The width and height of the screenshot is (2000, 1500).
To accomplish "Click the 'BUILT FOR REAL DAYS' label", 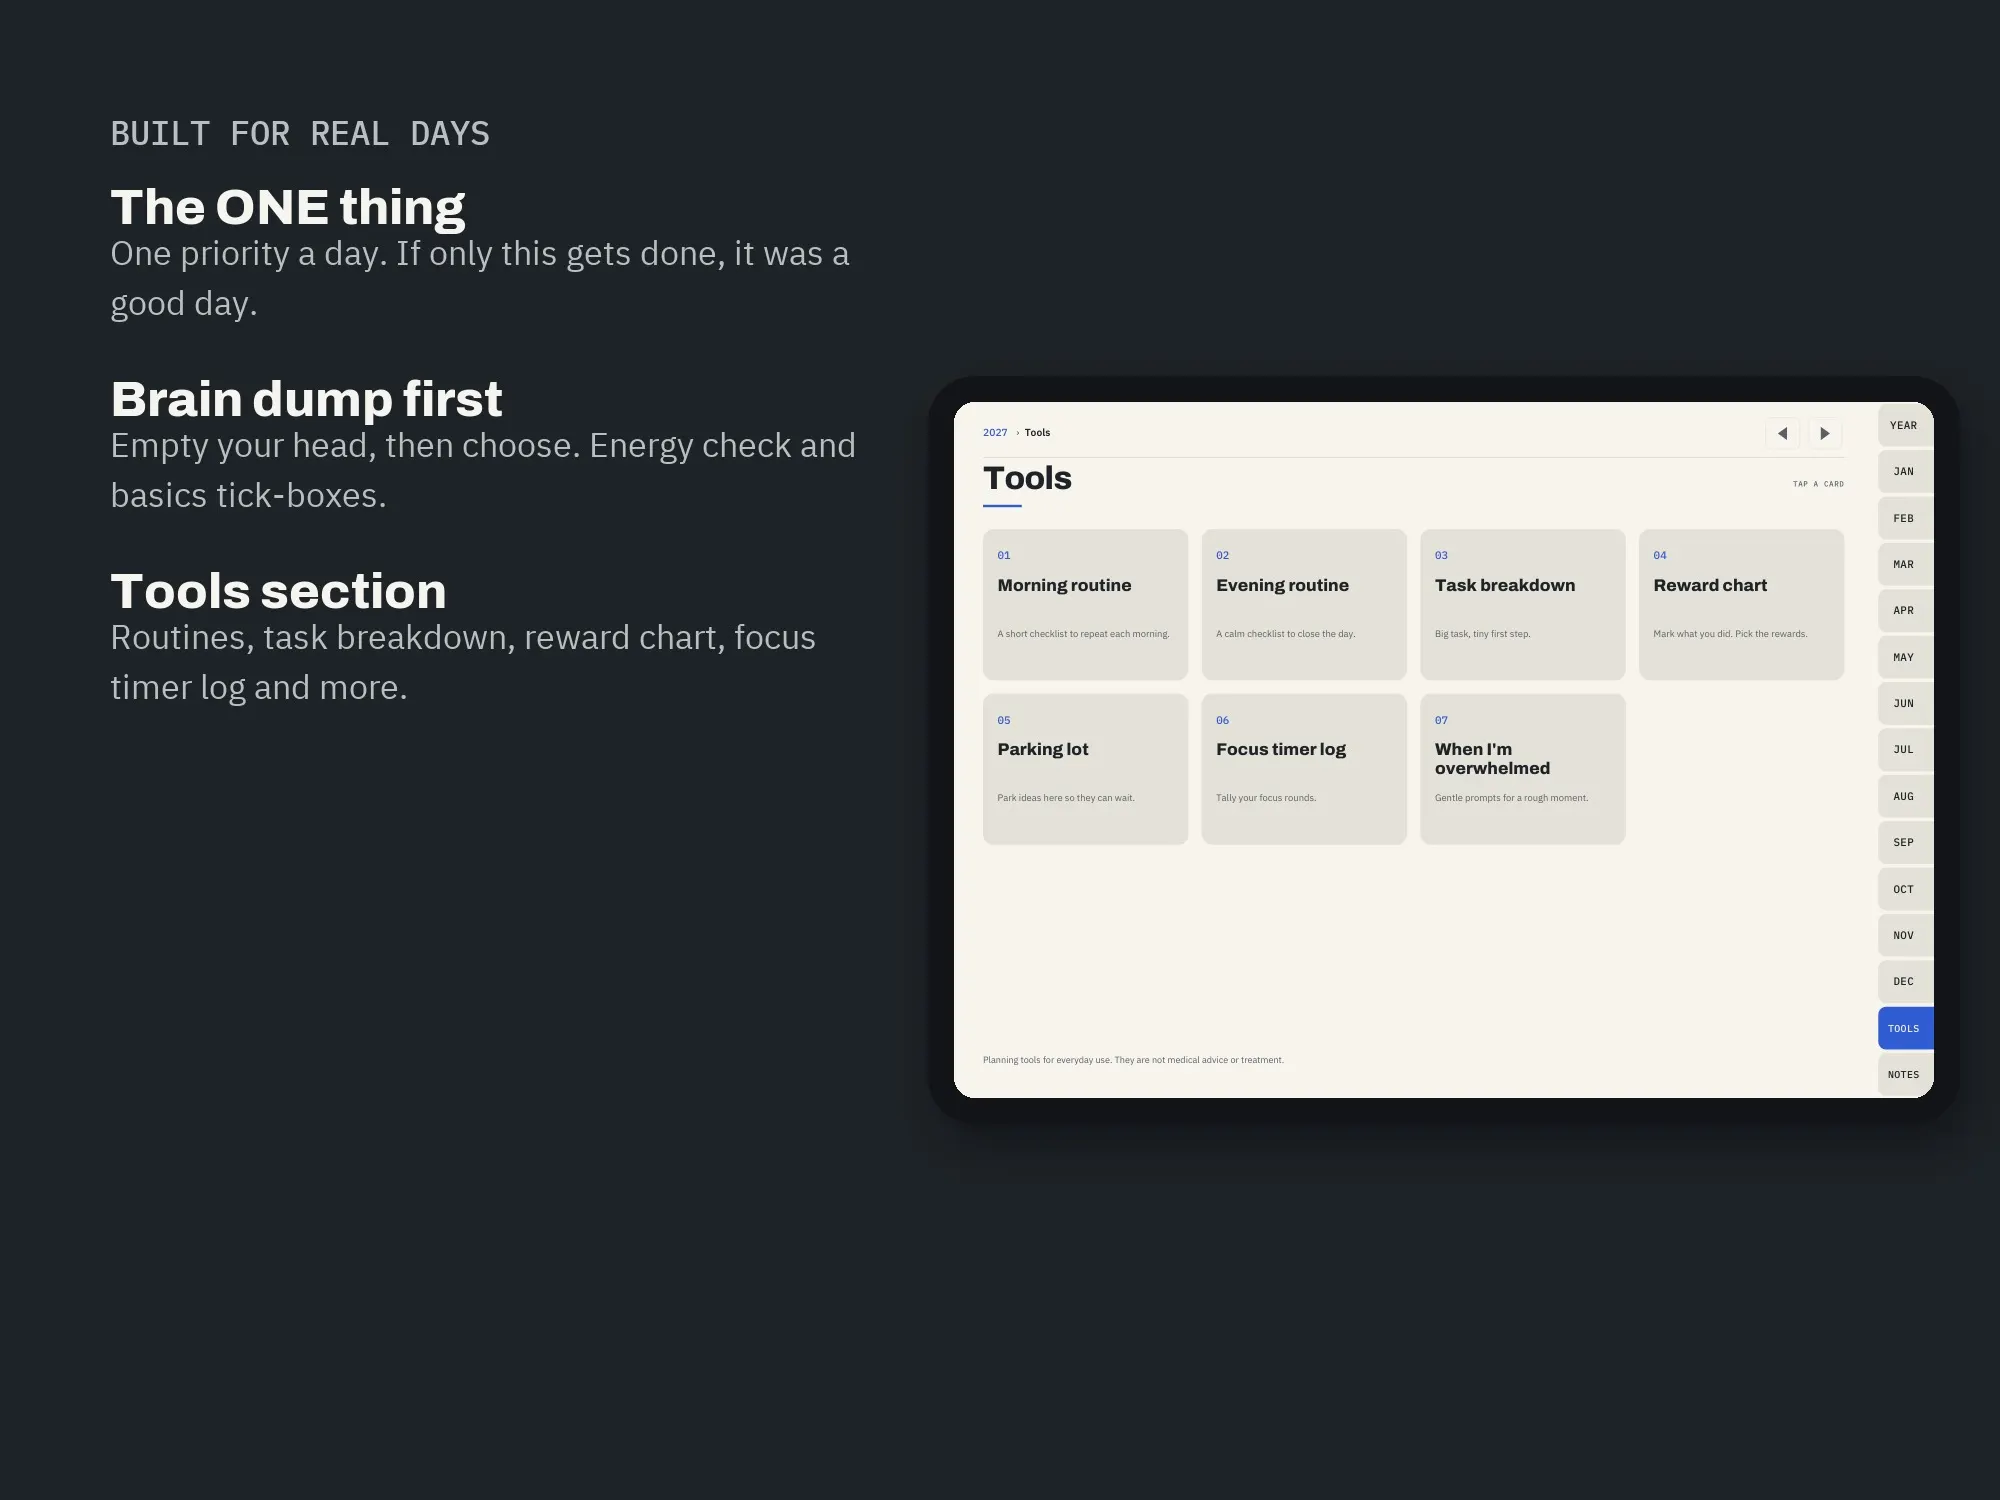I will (300, 134).
